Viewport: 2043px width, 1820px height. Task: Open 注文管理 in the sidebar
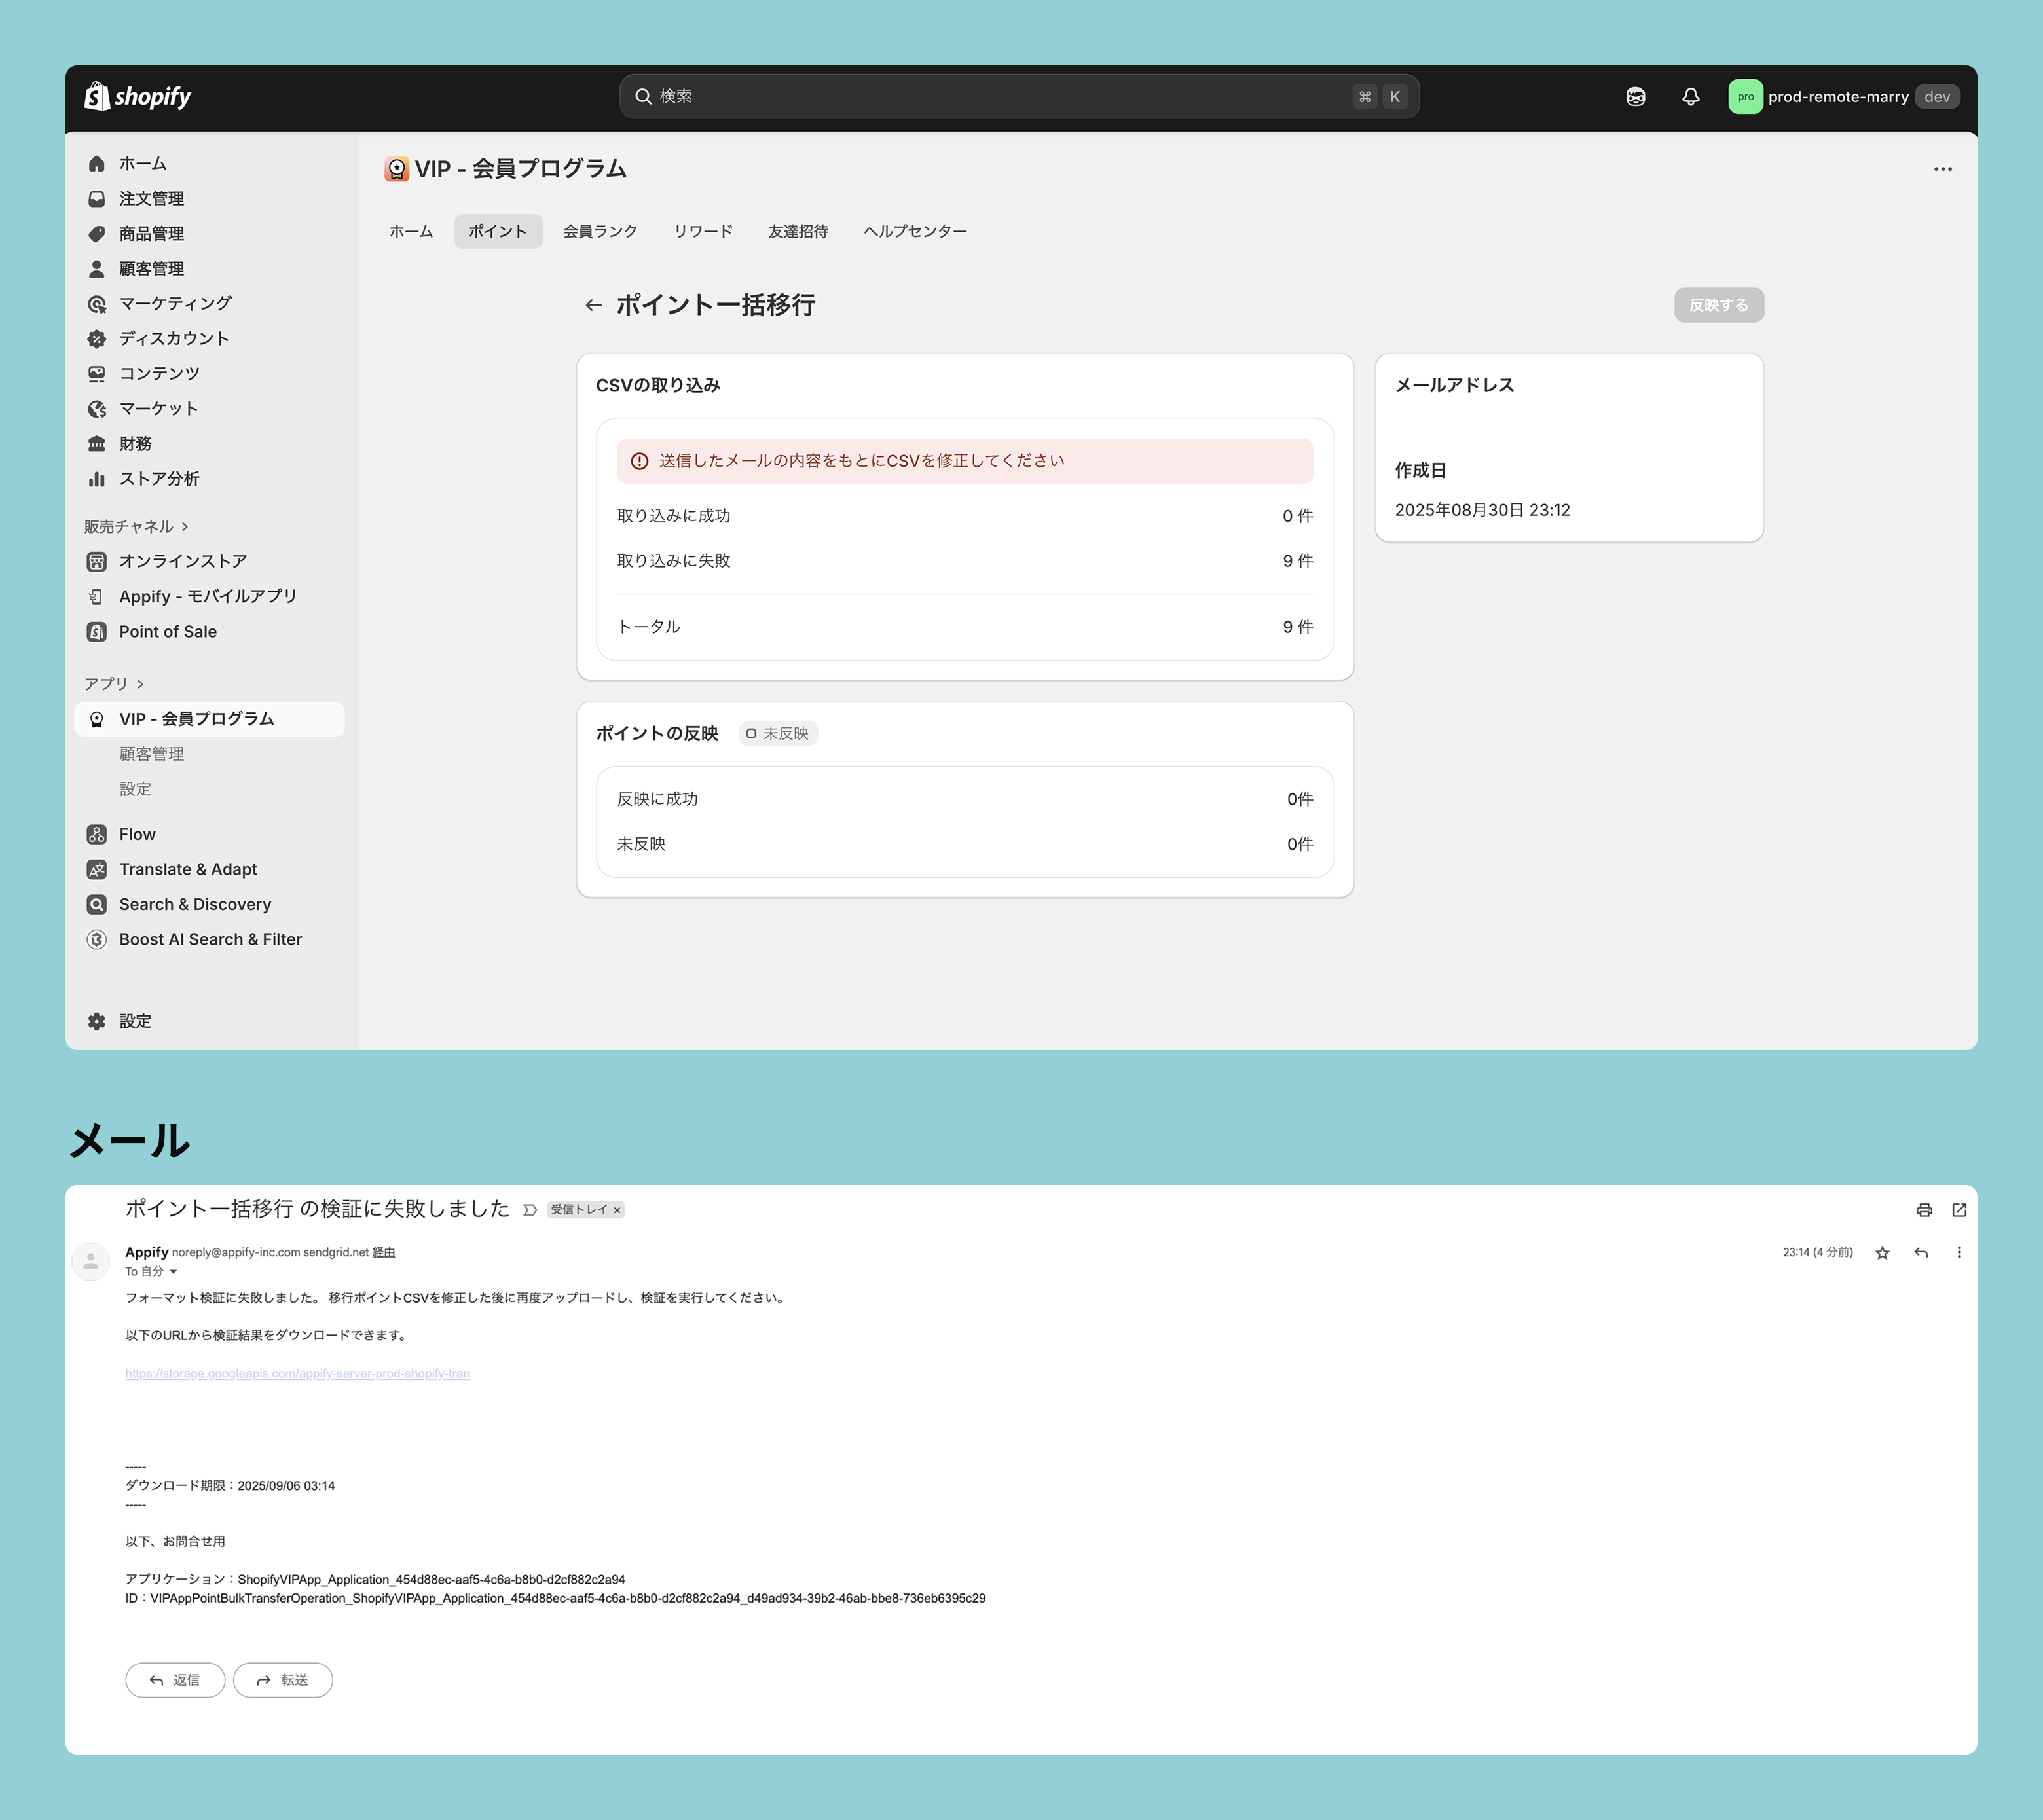click(151, 199)
